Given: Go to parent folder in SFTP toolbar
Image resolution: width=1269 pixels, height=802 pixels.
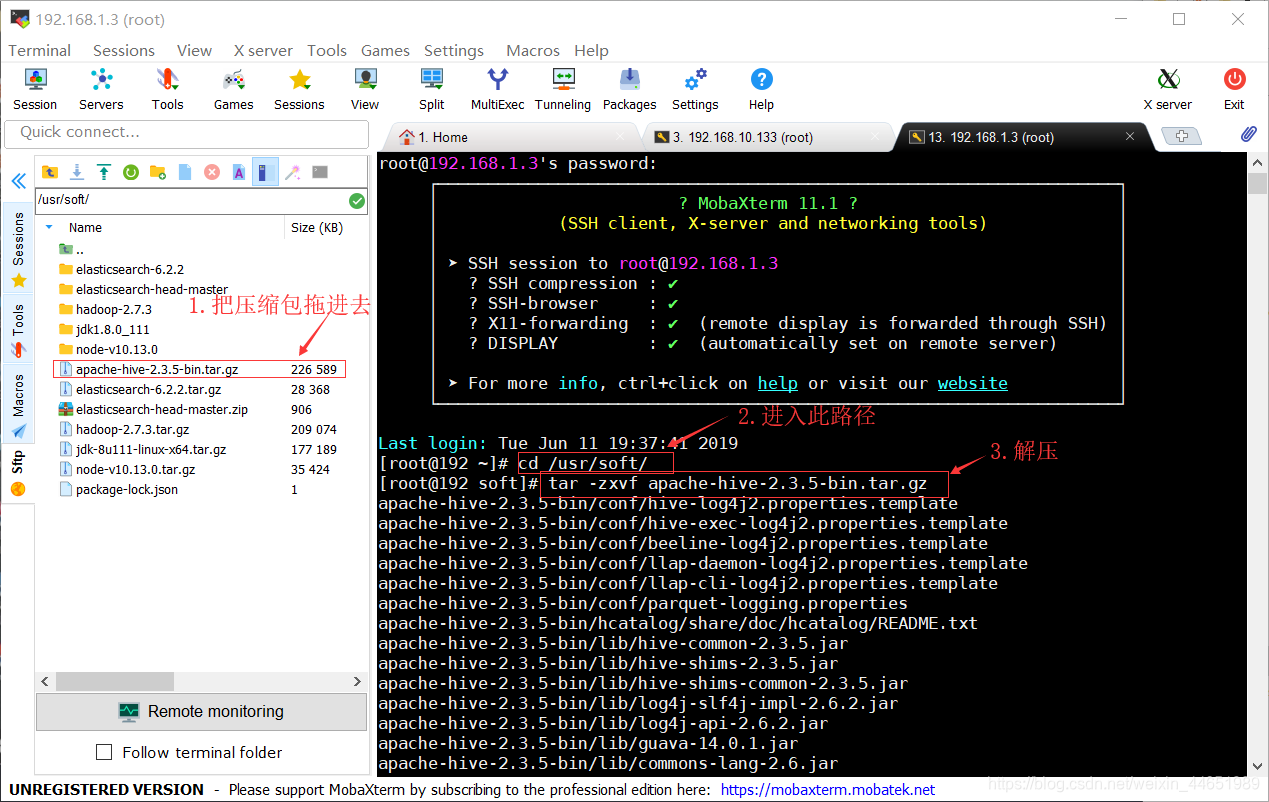Looking at the screenshot, I should [49, 172].
